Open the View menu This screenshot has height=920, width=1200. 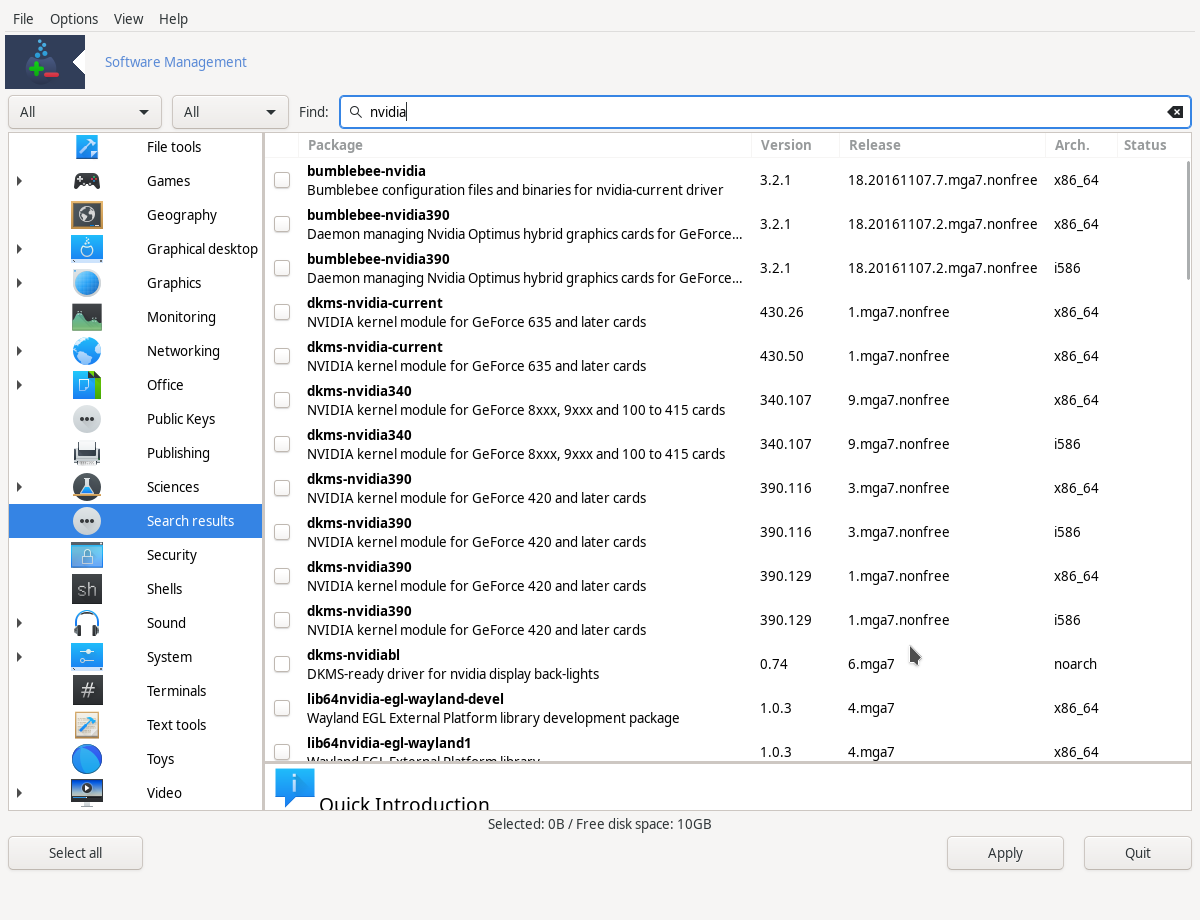click(128, 19)
